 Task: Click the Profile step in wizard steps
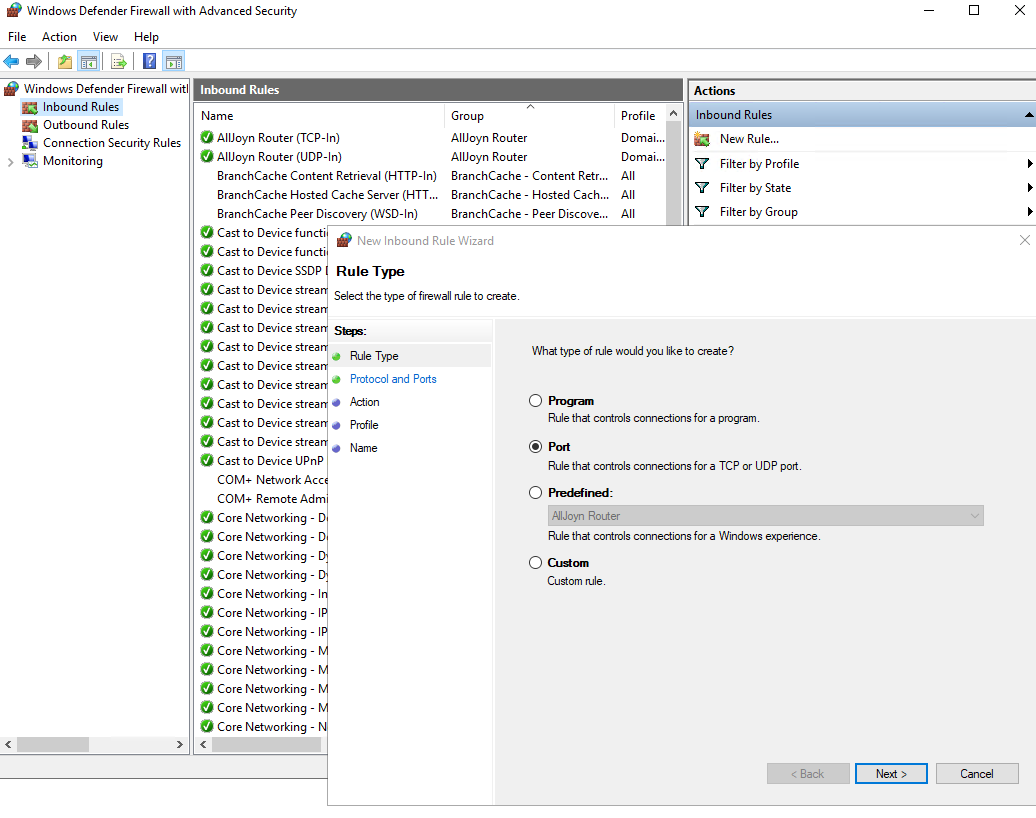point(364,425)
